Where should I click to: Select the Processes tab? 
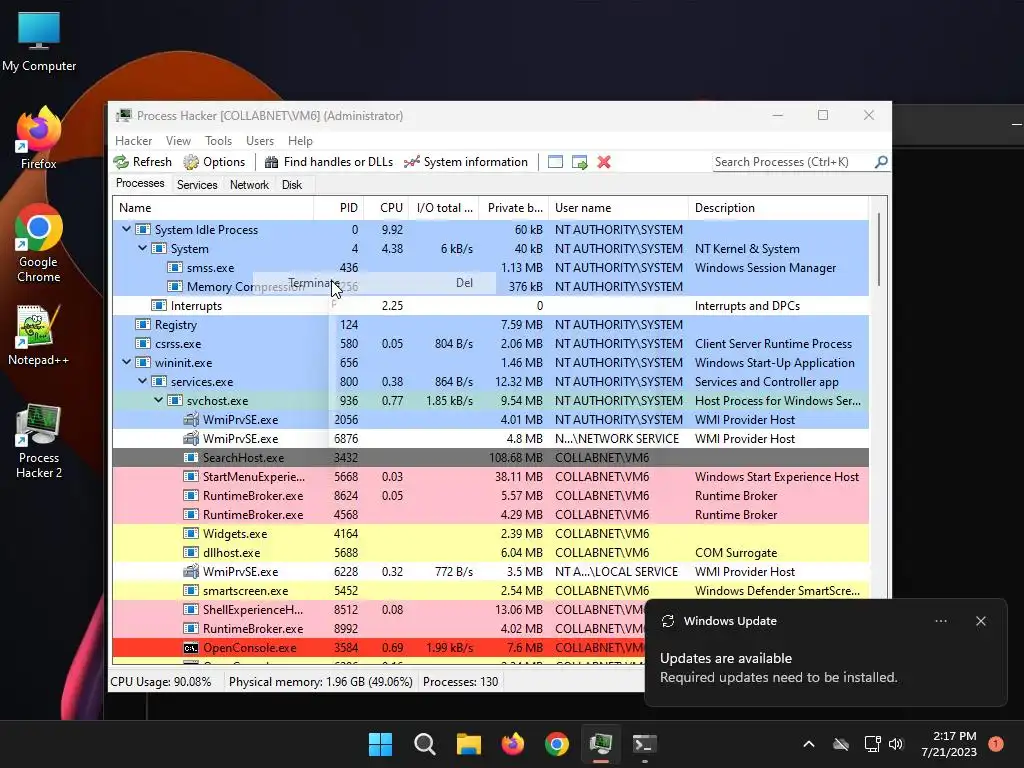140,184
